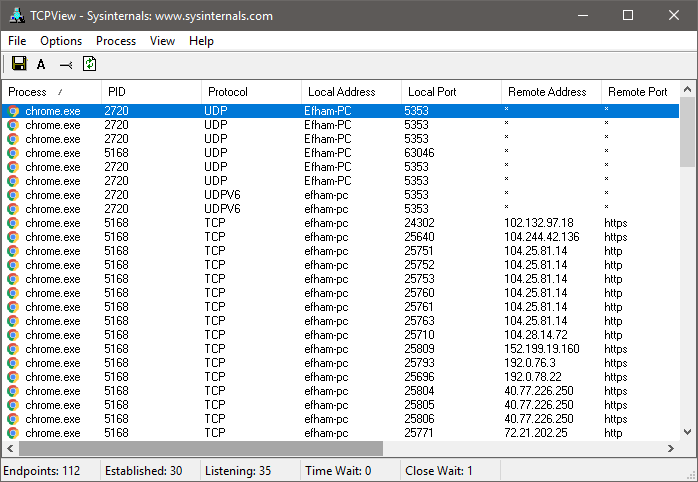Click local port 25804 cell
This screenshot has height=482, width=698.
pos(419,391)
